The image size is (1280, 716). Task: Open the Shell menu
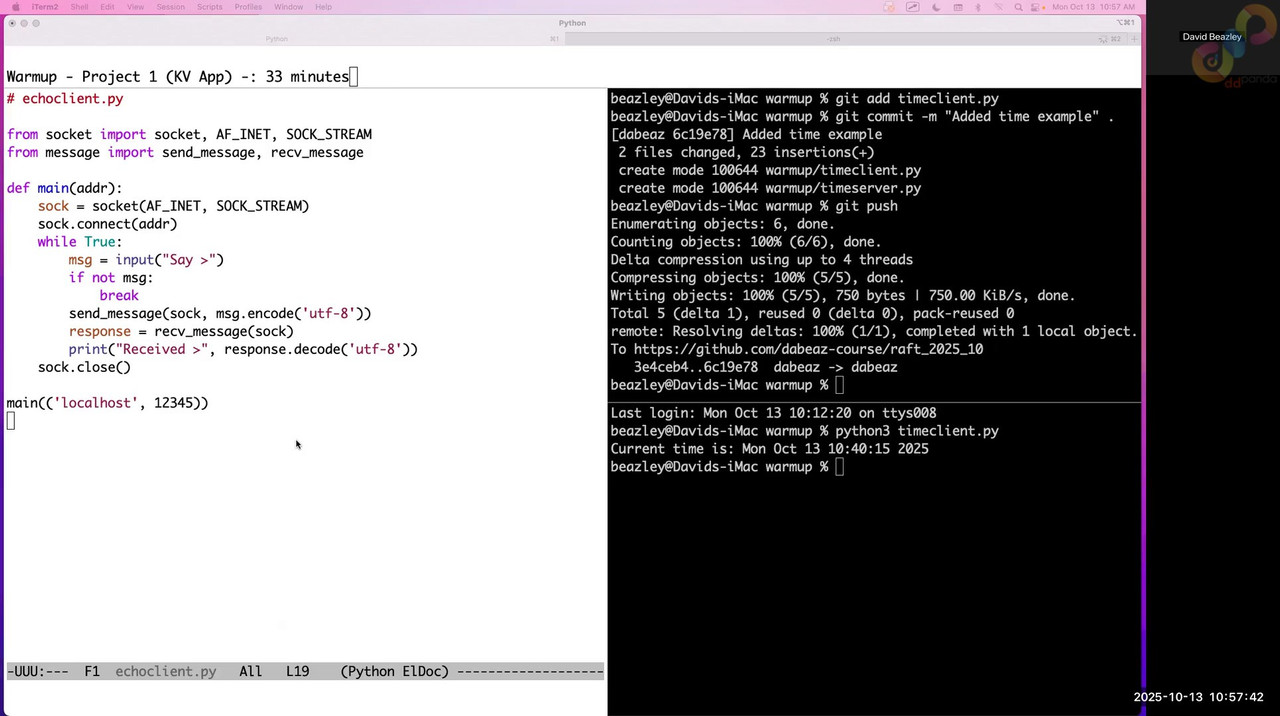click(79, 7)
